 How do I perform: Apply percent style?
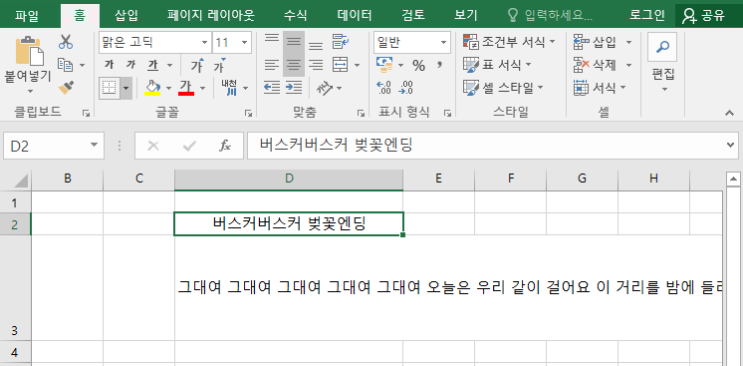click(418, 65)
